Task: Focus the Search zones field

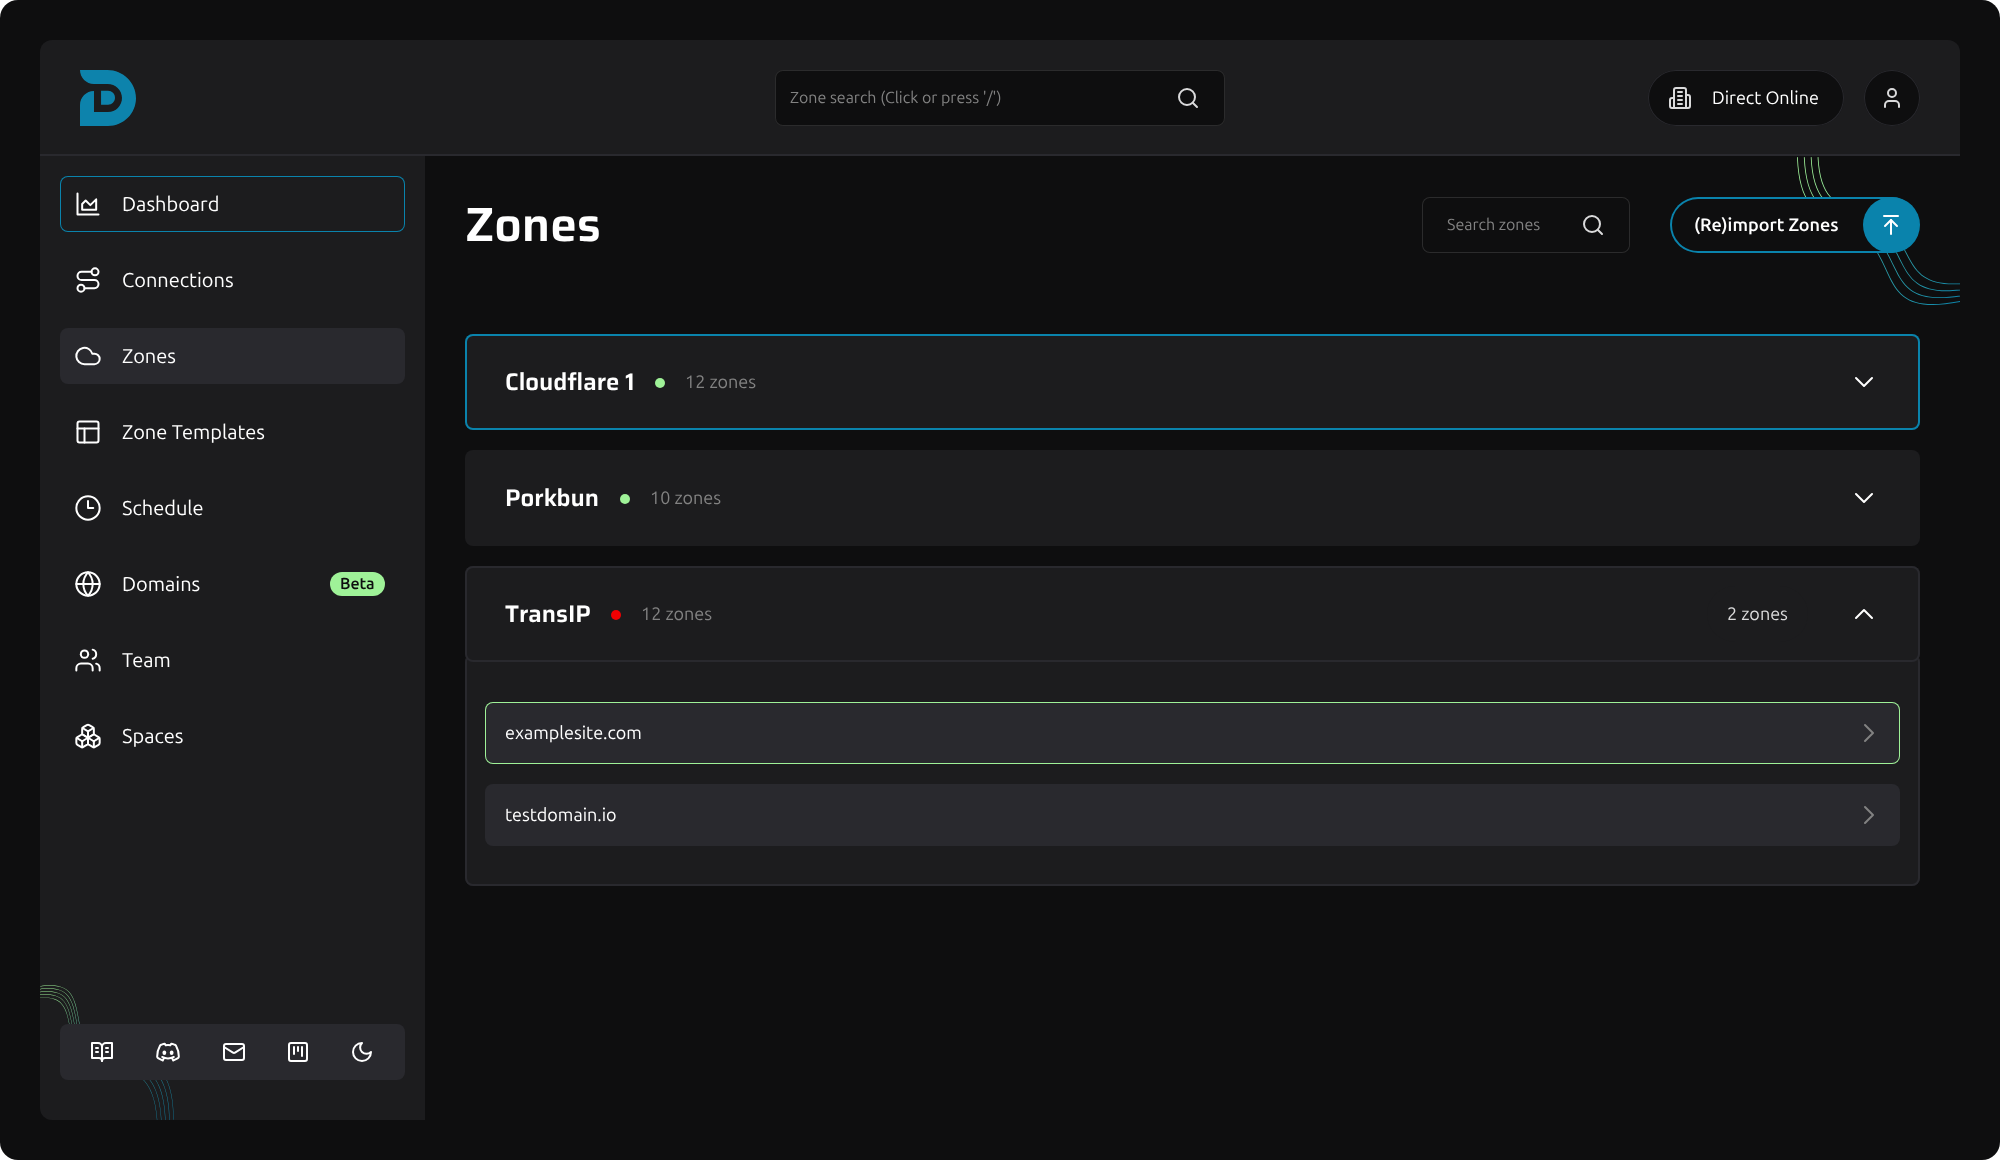Action: tap(1525, 225)
